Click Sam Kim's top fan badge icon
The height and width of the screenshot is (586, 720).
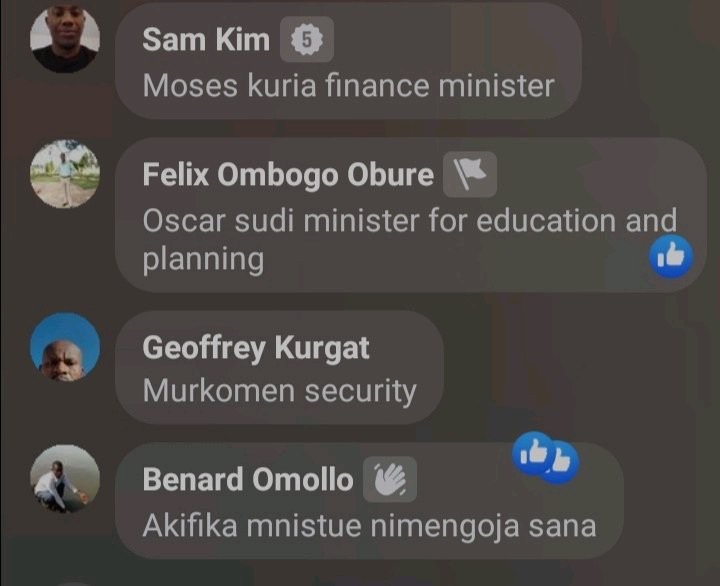[307, 39]
